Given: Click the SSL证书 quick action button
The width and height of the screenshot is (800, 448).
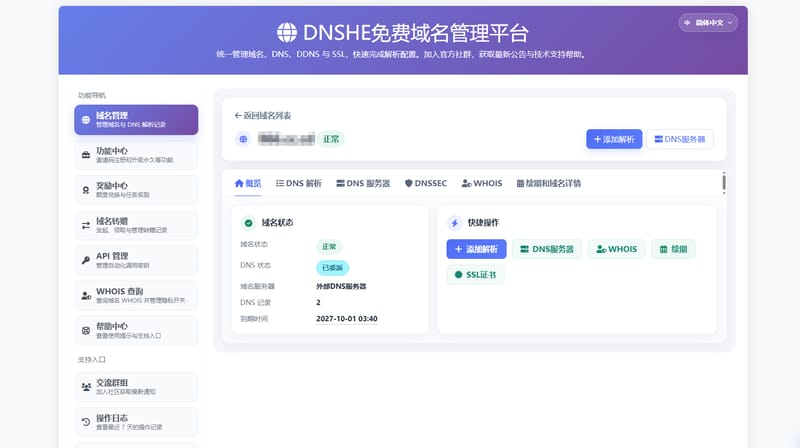Looking at the screenshot, I should [x=476, y=275].
